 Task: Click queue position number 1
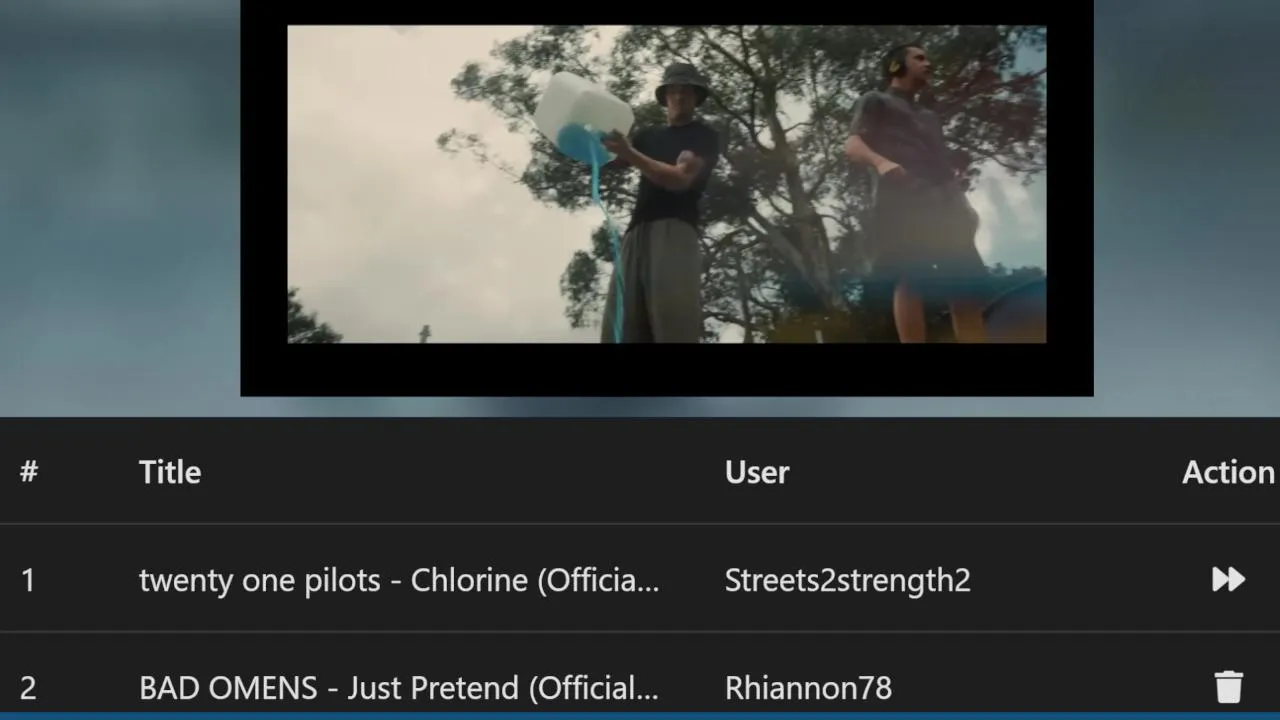[28, 580]
